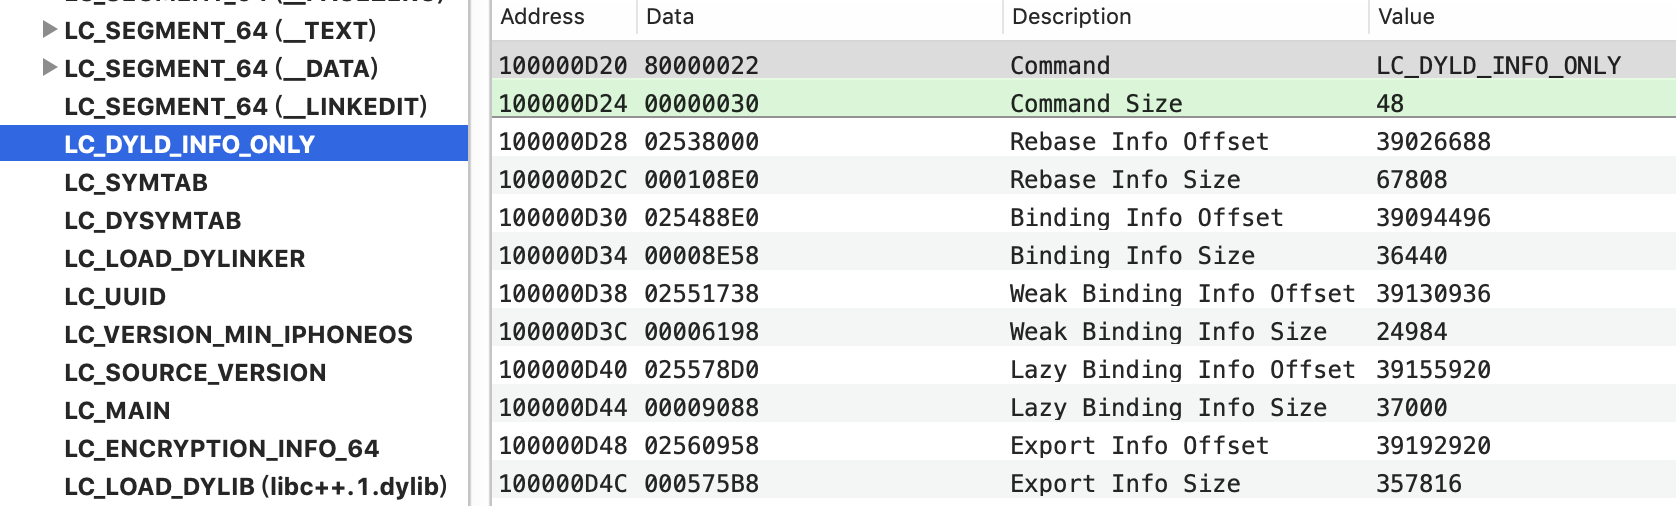Open the LC_SYMTAB load command
Viewport: 1676px width, 506px height.
click(136, 182)
